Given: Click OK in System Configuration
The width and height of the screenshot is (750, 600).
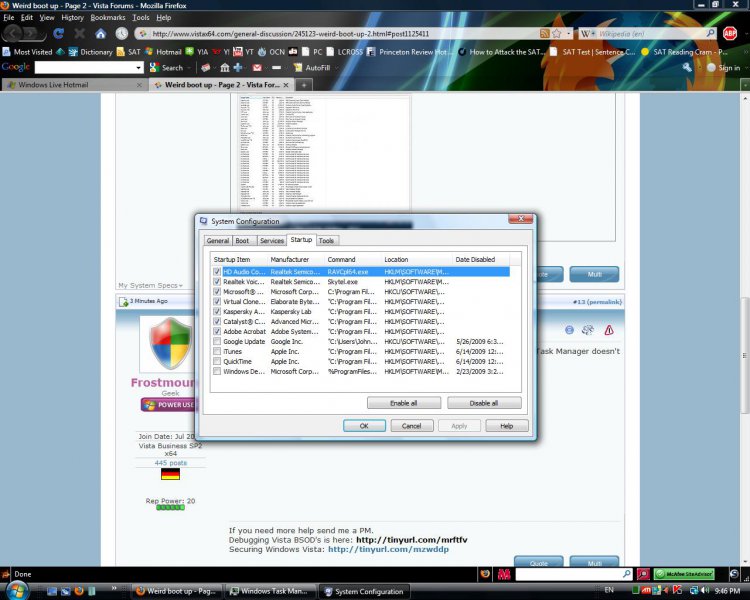Looking at the screenshot, I should click(364, 425).
